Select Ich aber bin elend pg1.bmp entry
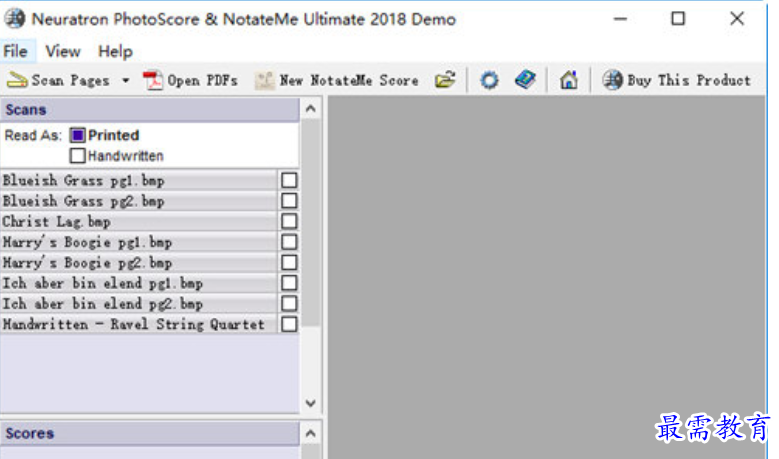The height and width of the screenshot is (459, 779). click(139, 283)
